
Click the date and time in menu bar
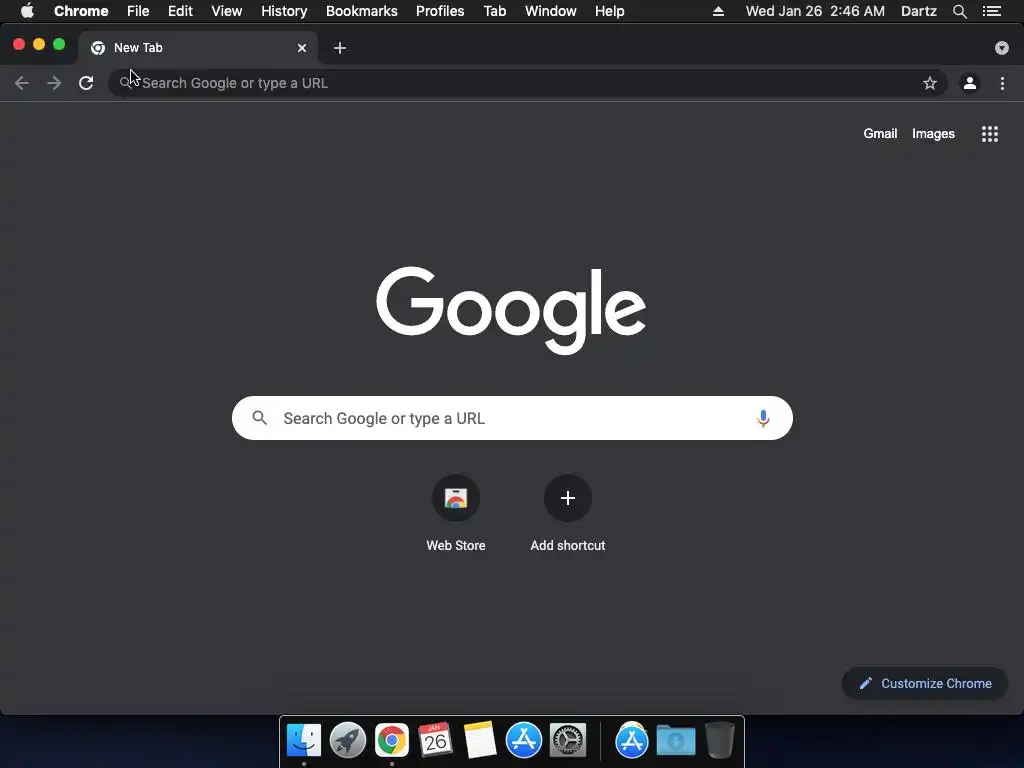815,11
